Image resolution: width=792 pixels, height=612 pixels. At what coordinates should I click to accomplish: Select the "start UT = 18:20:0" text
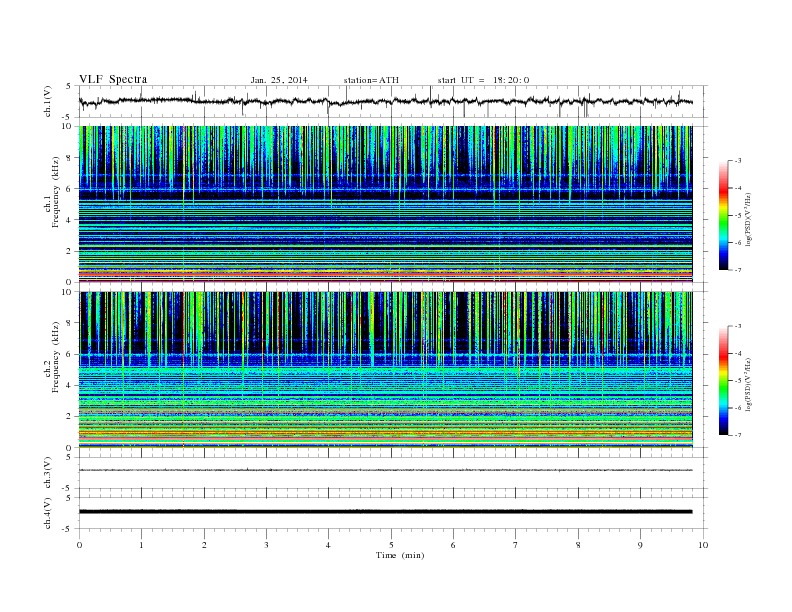(483, 80)
